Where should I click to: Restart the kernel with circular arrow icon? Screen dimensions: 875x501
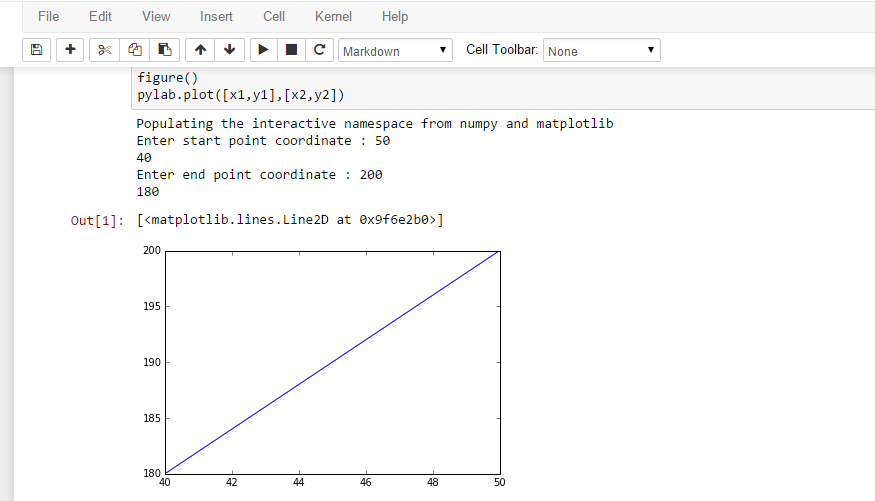pos(320,50)
